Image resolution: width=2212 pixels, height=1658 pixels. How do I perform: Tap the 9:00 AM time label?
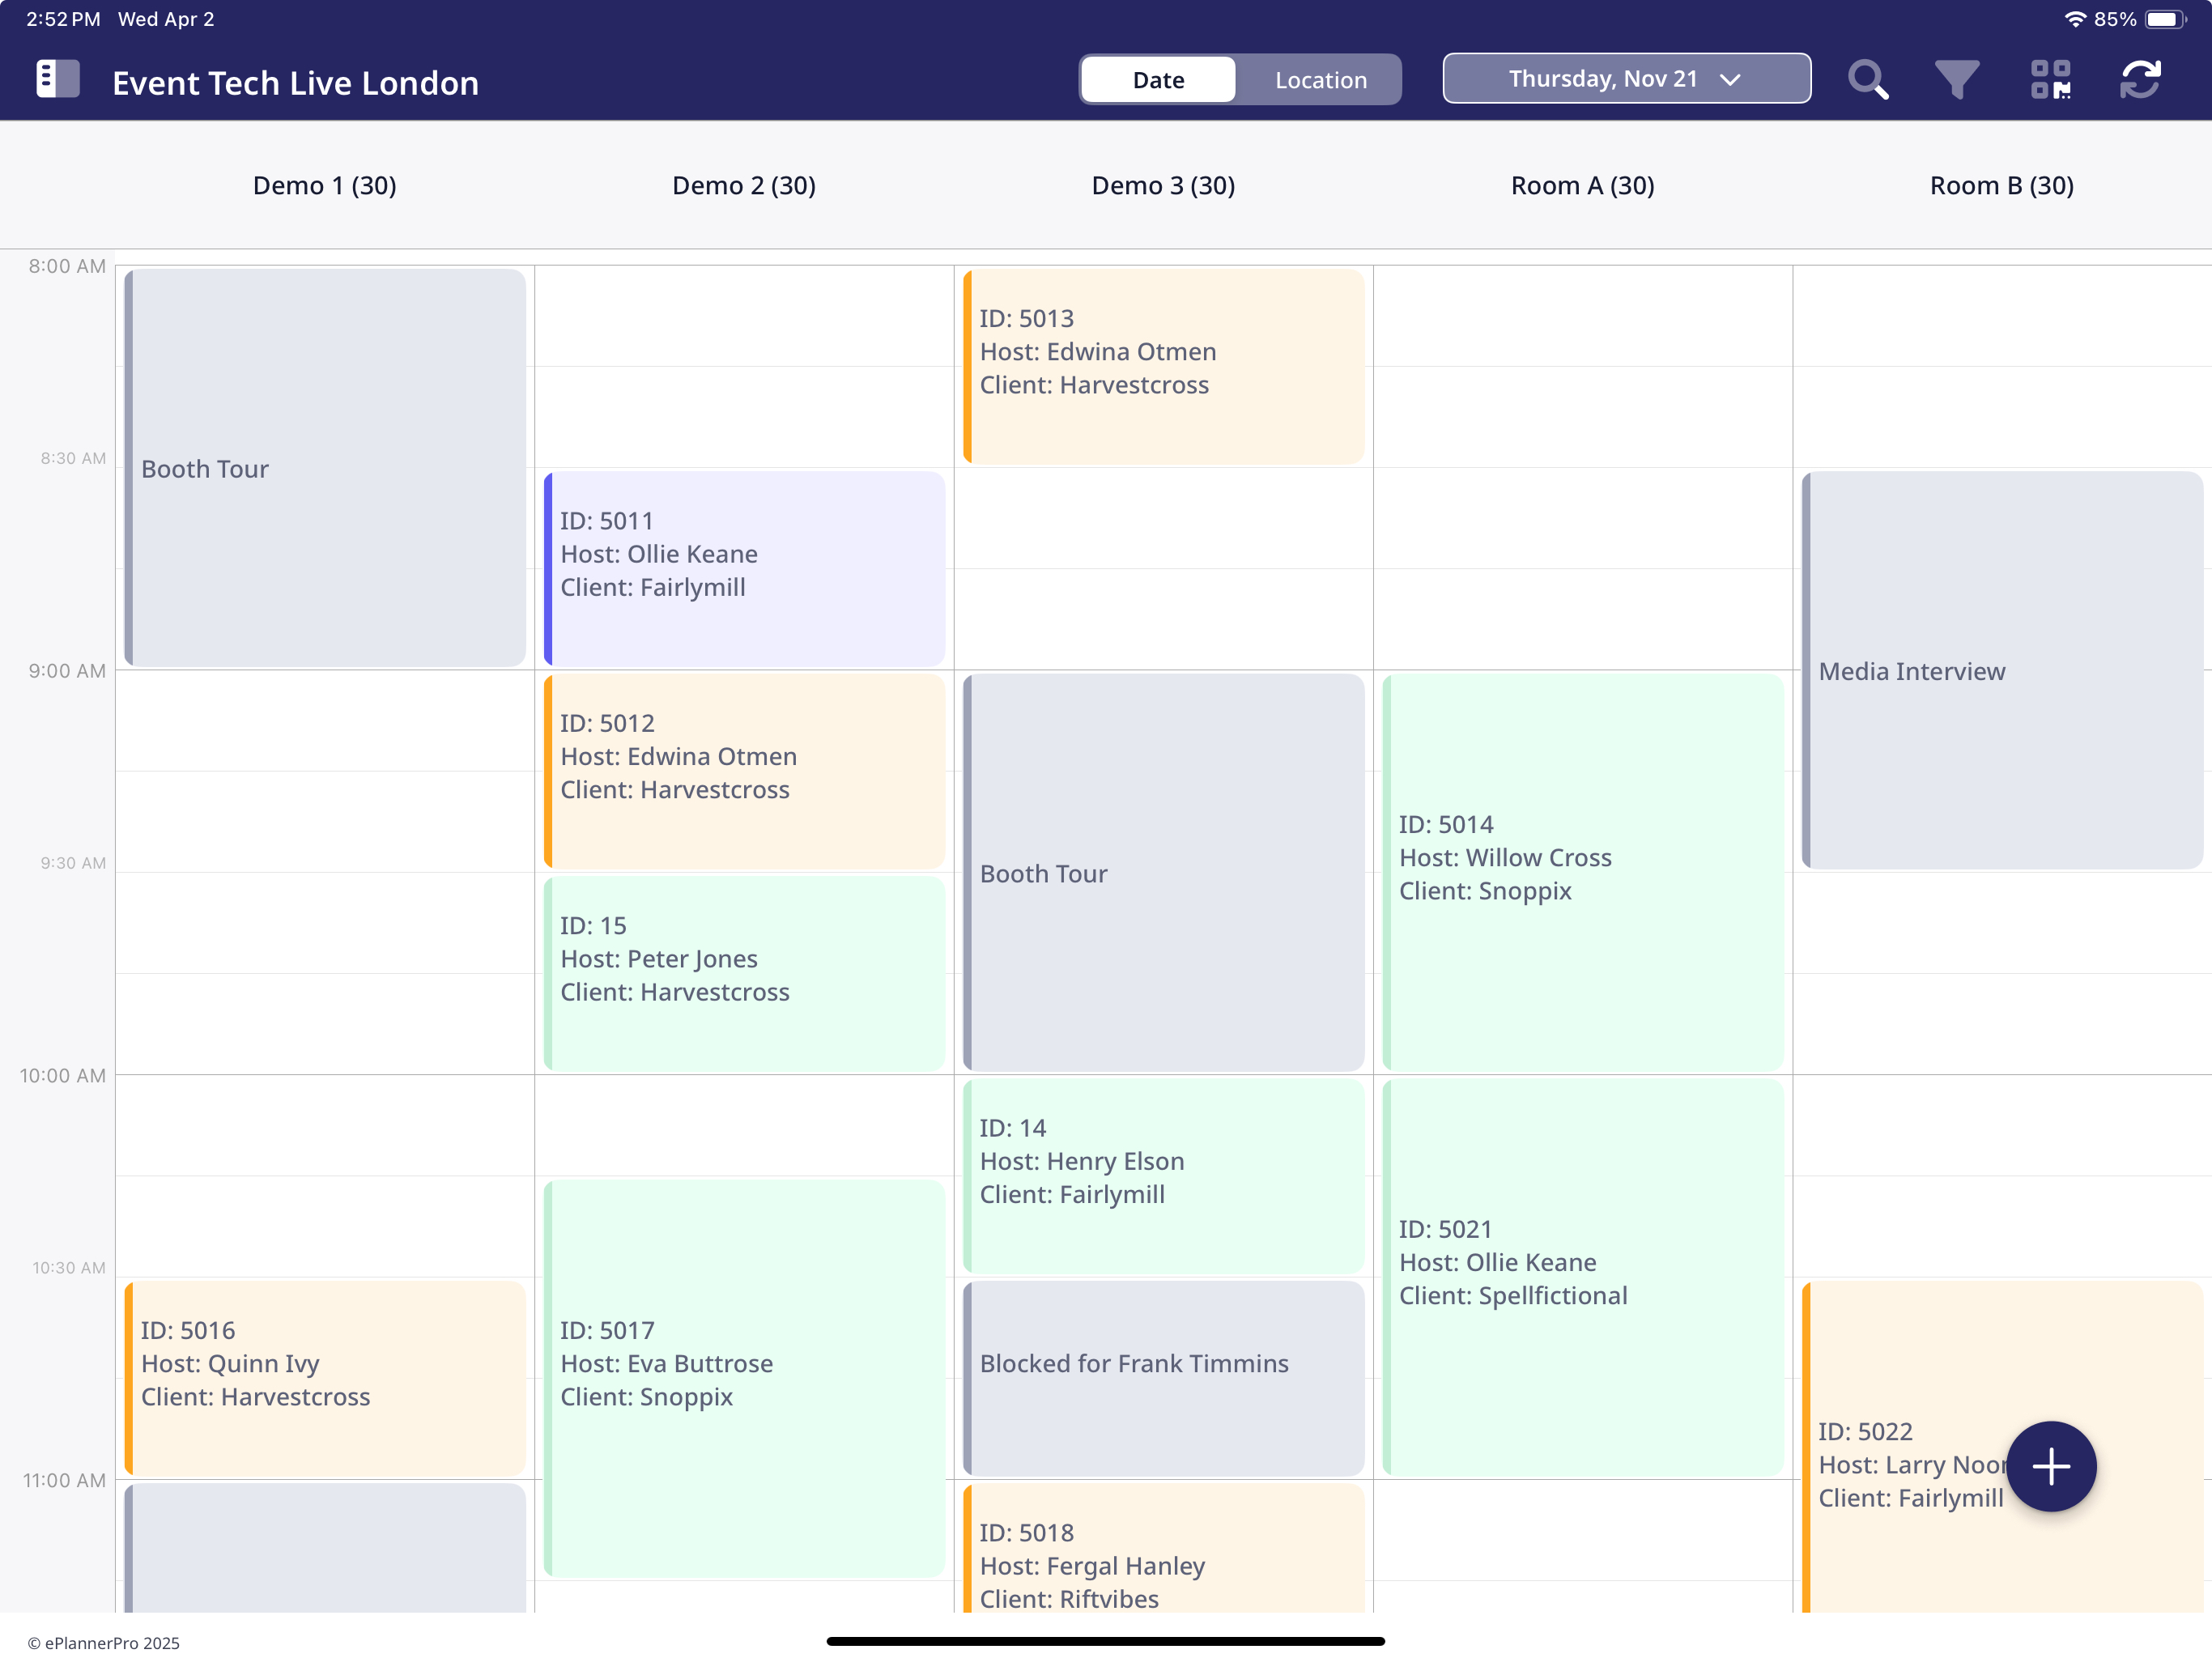pyautogui.click(x=66, y=670)
